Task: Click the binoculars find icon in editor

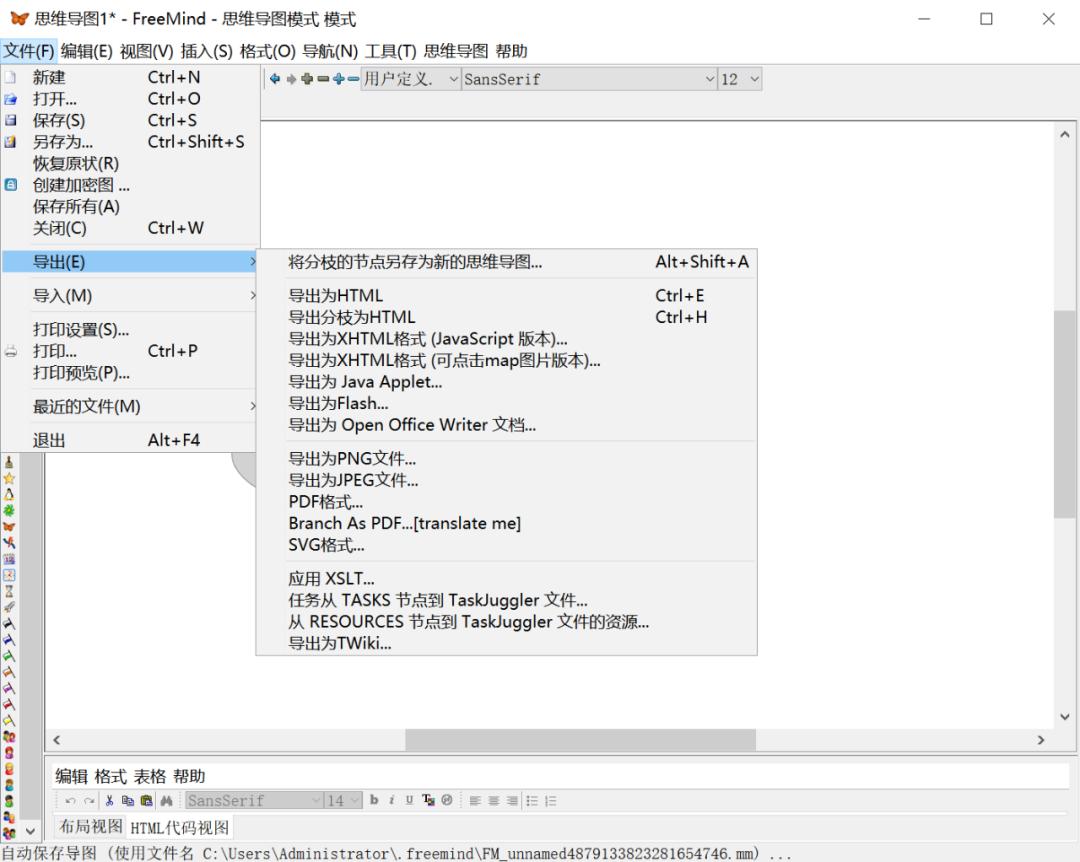Action: tap(166, 800)
